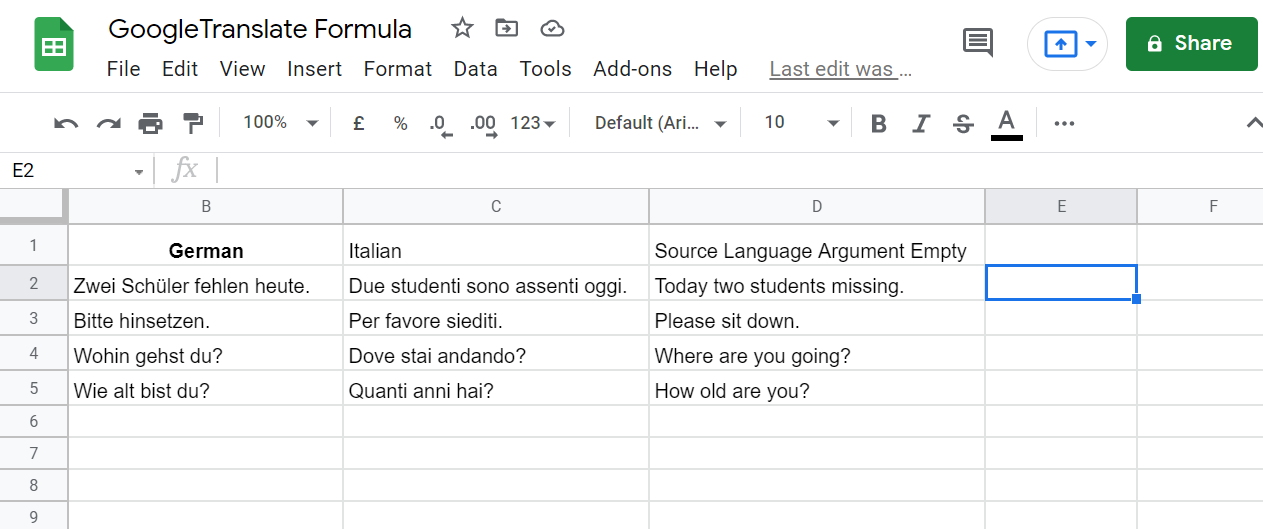The height and width of the screenshot is (529, 1263).
Task: Toggle italic formatting
Action: 921,123
